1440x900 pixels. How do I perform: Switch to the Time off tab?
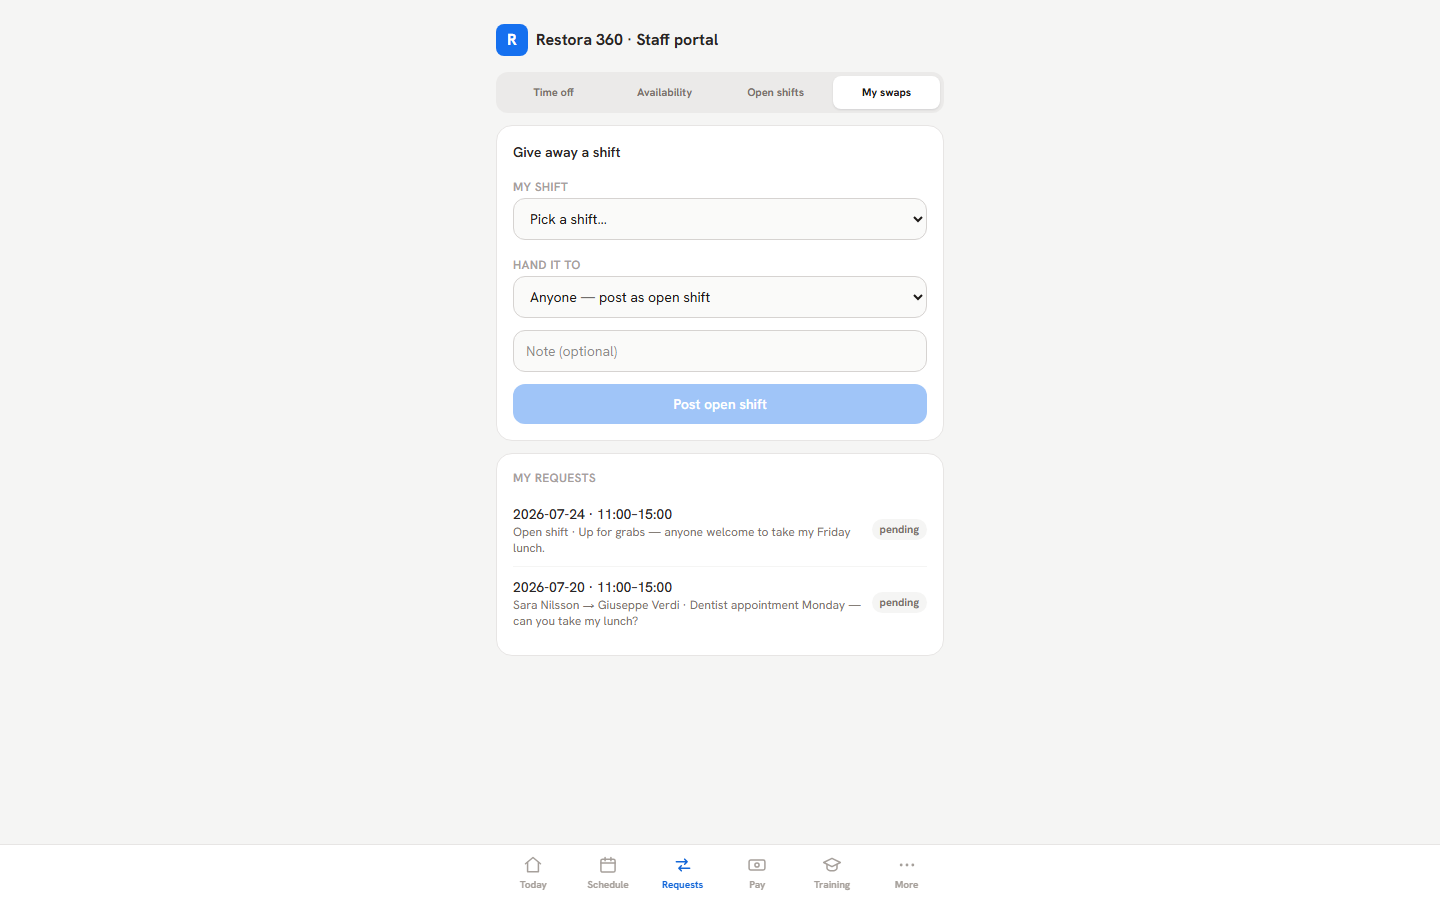point(553,92)
